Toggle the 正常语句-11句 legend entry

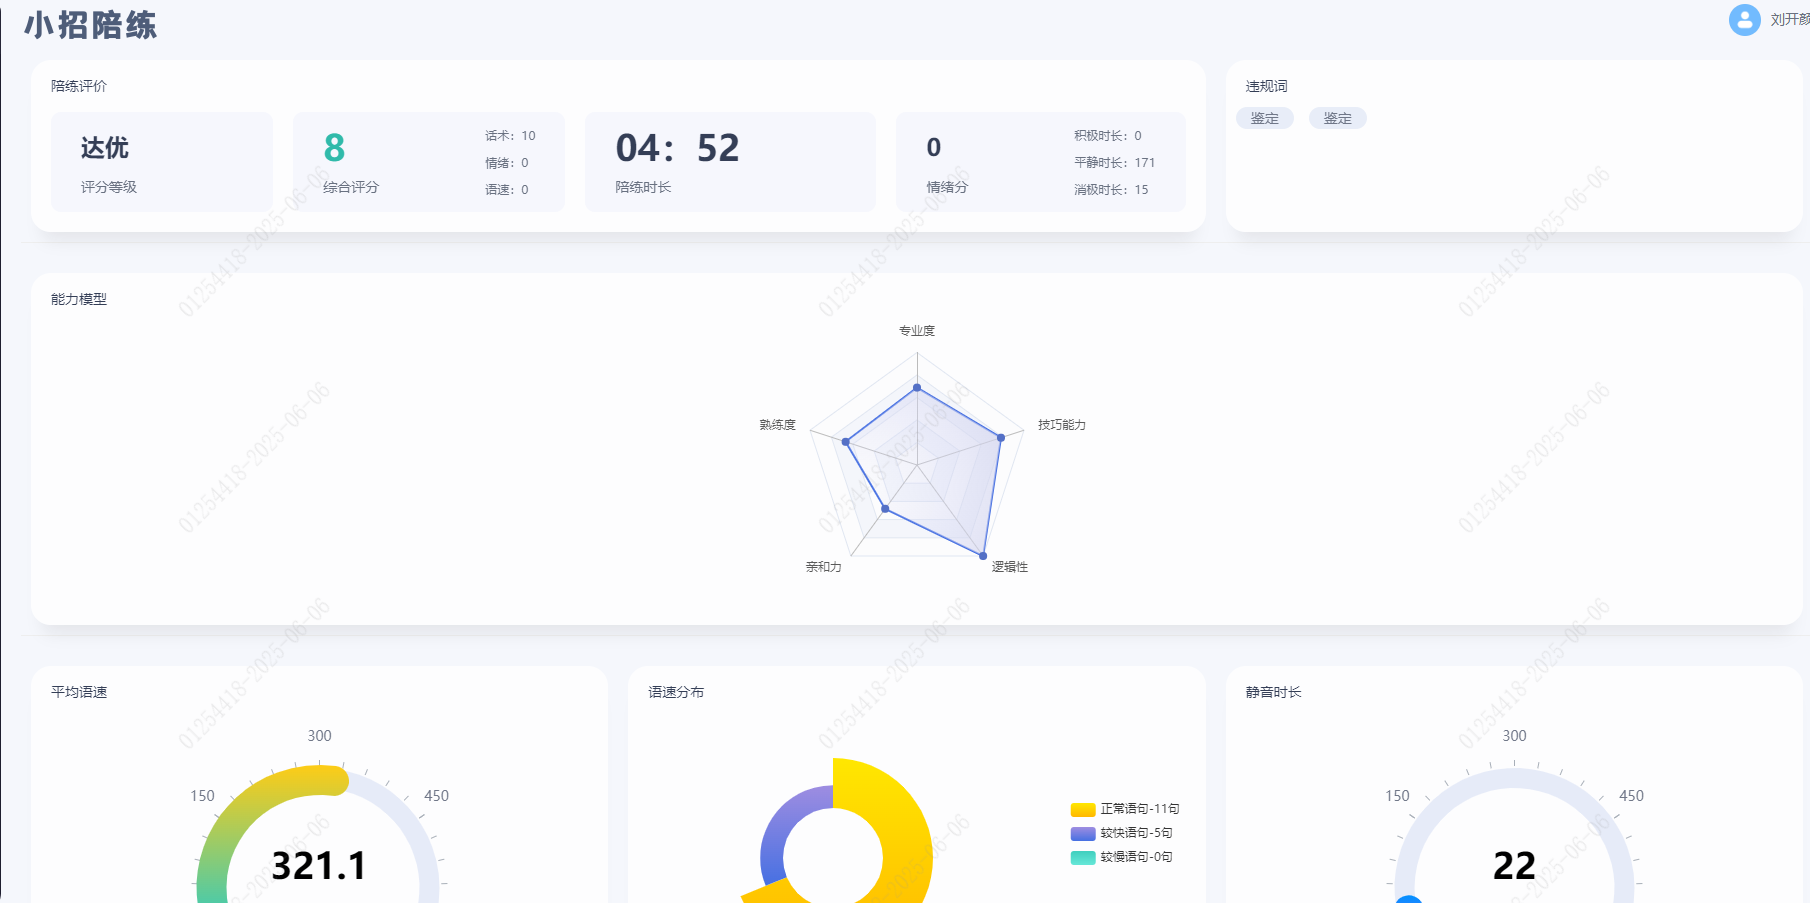[1125, 809]
